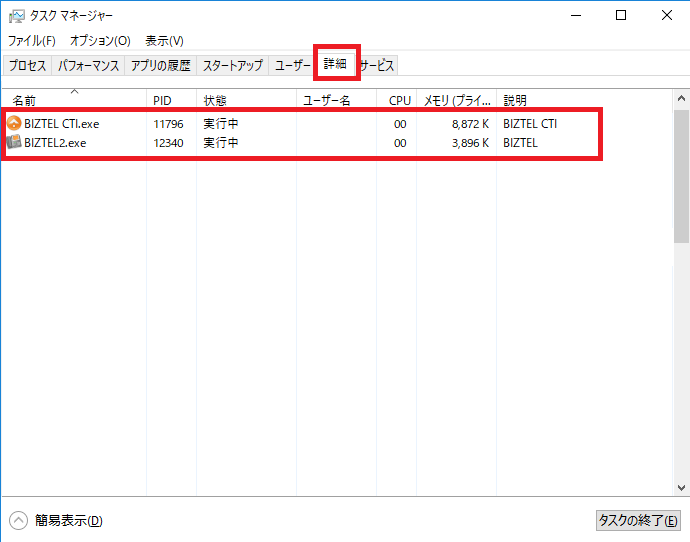
Task: Click the タスクの終了(E) button
Action: [638, 520]
